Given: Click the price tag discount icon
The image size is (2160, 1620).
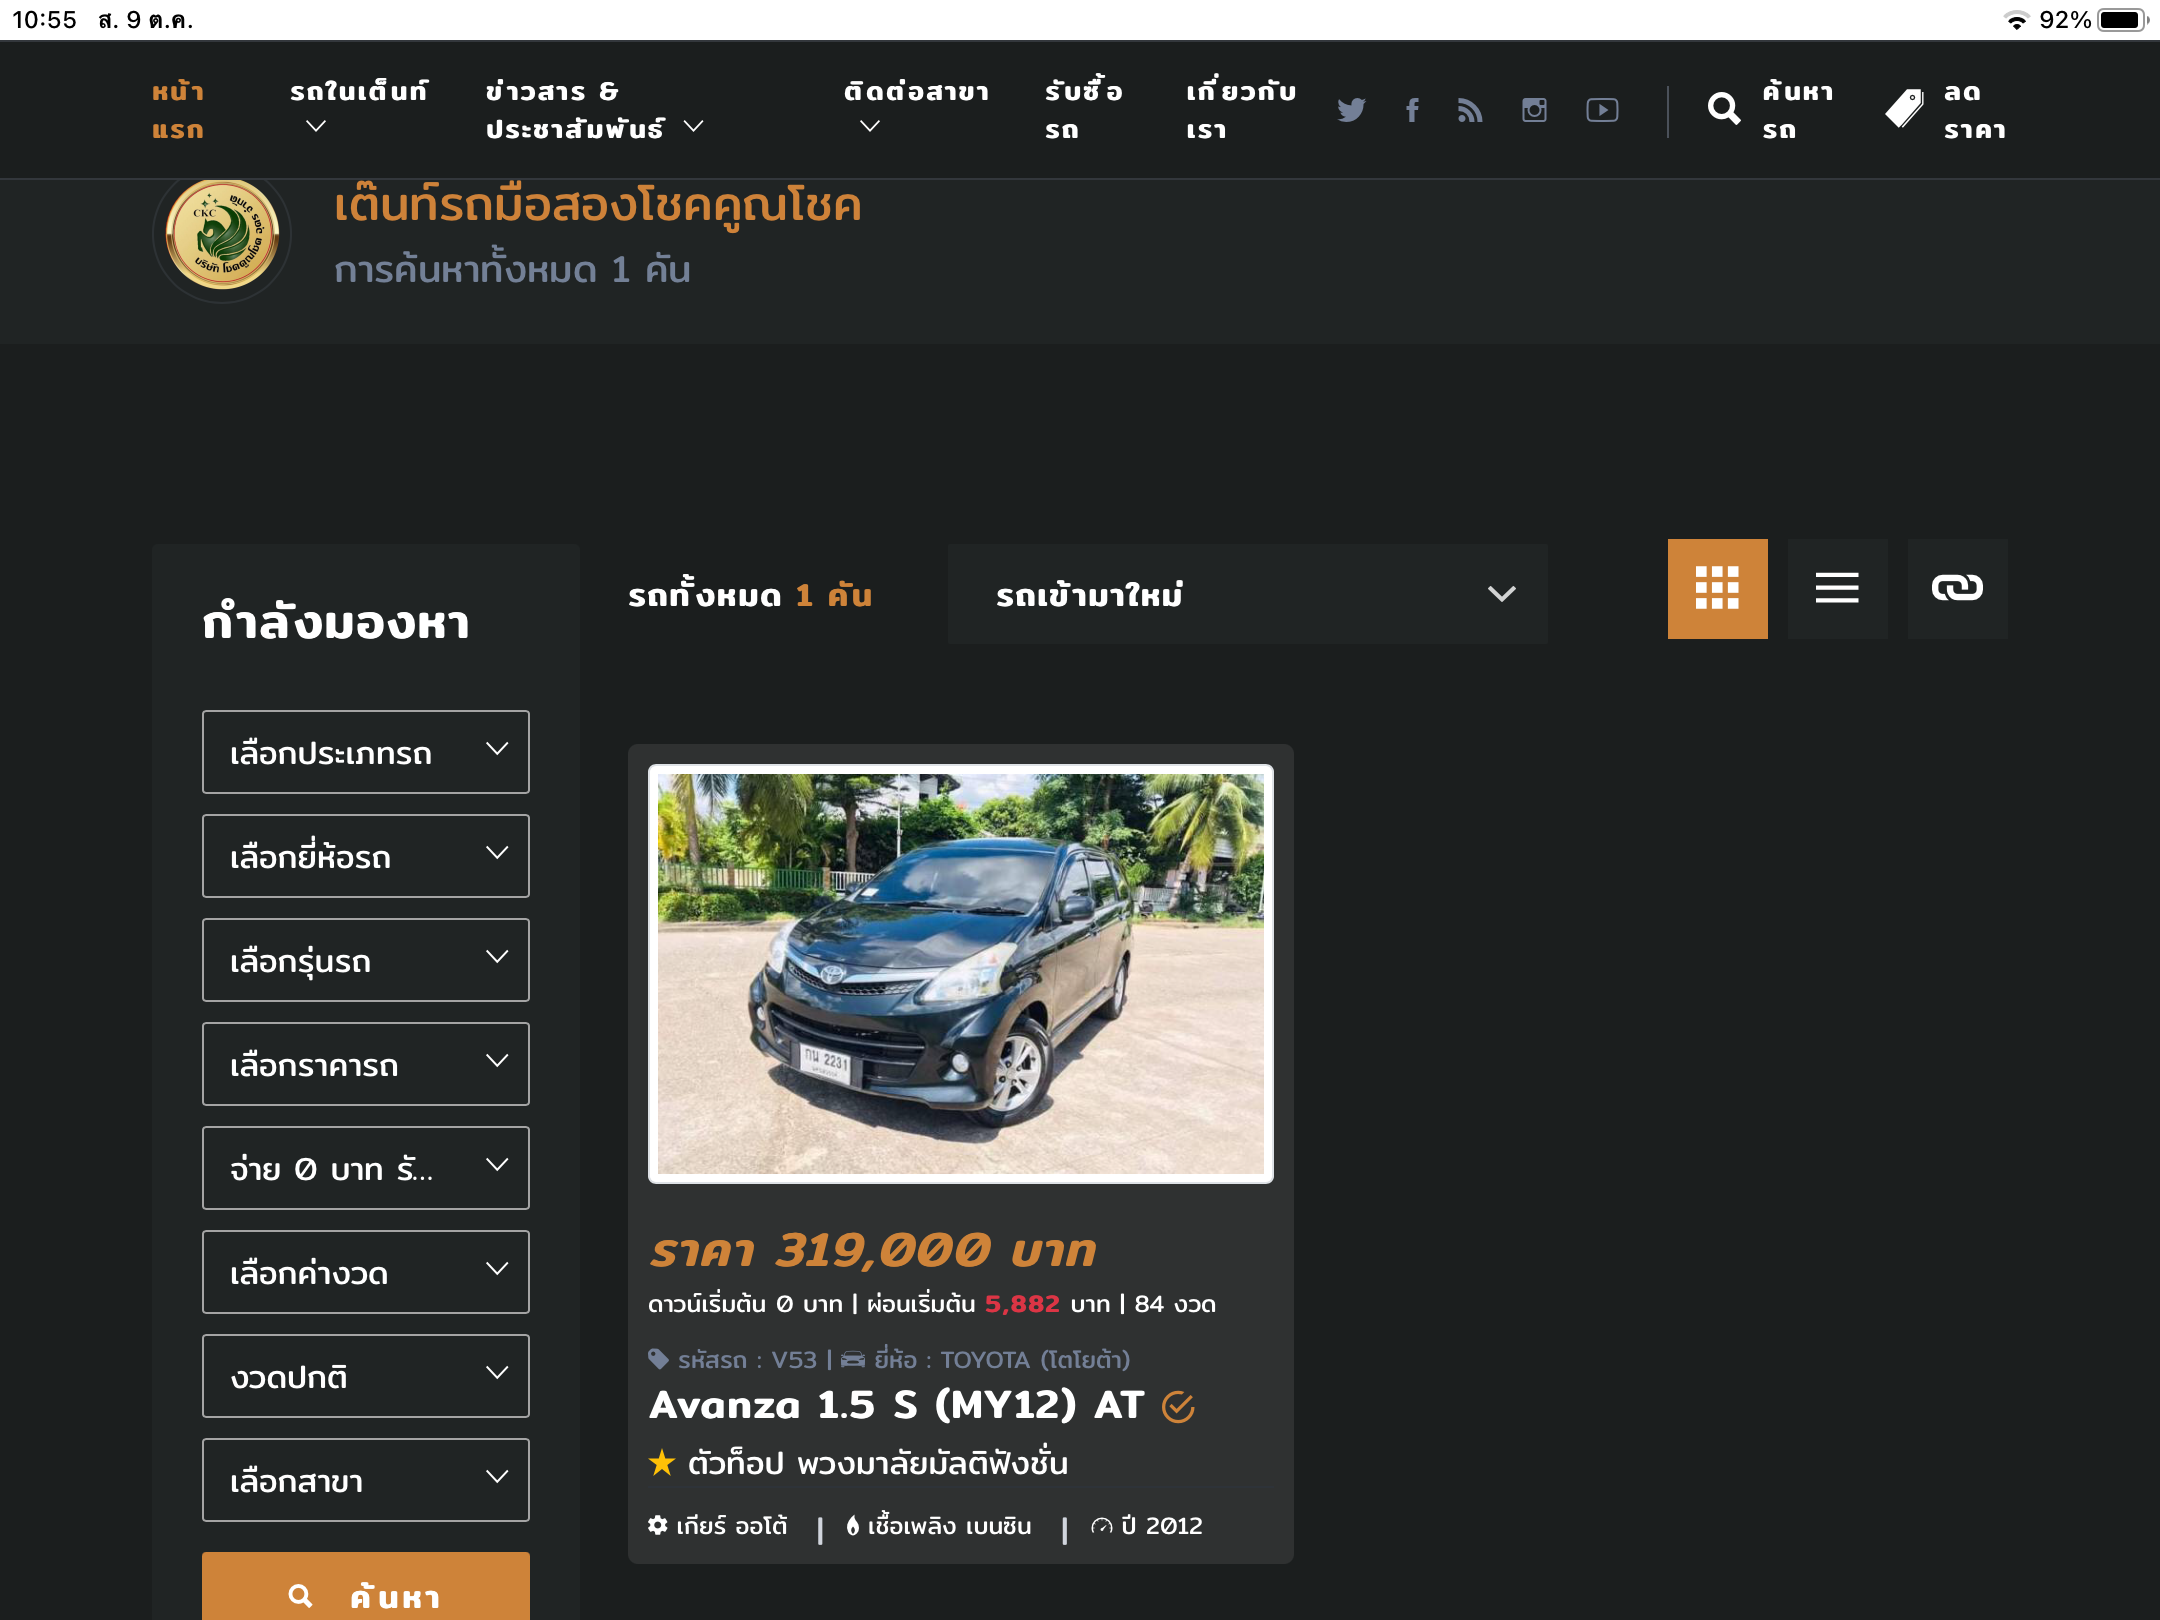Looking at the screenshot, I should 1904,109.
